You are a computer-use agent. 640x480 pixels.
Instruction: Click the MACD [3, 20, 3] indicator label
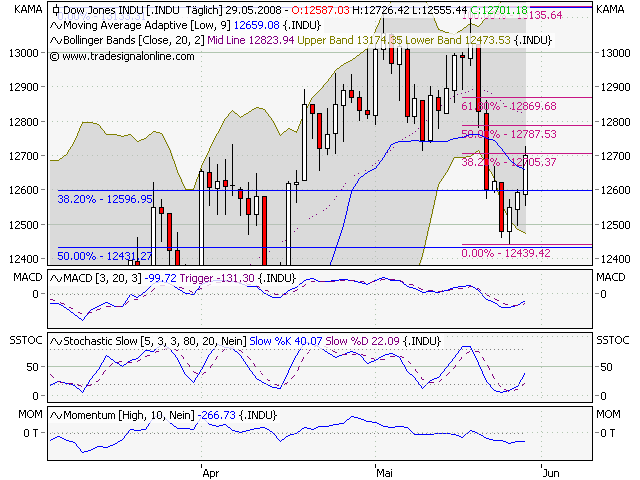pos(102,278)
